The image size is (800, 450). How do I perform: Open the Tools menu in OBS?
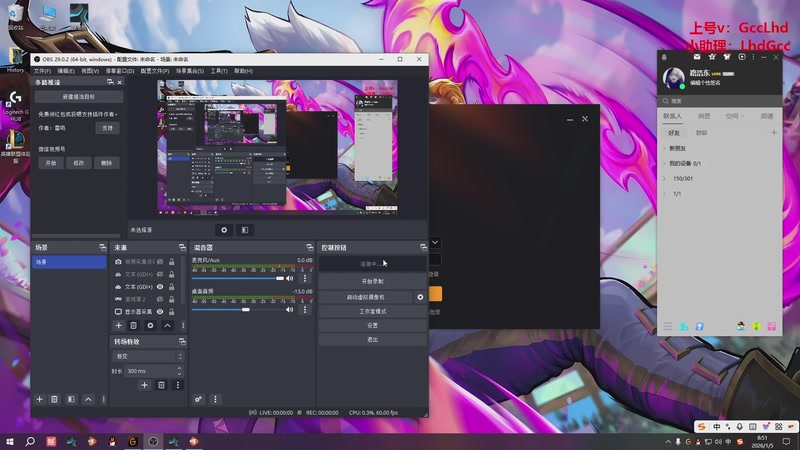[x=219, y=71]
